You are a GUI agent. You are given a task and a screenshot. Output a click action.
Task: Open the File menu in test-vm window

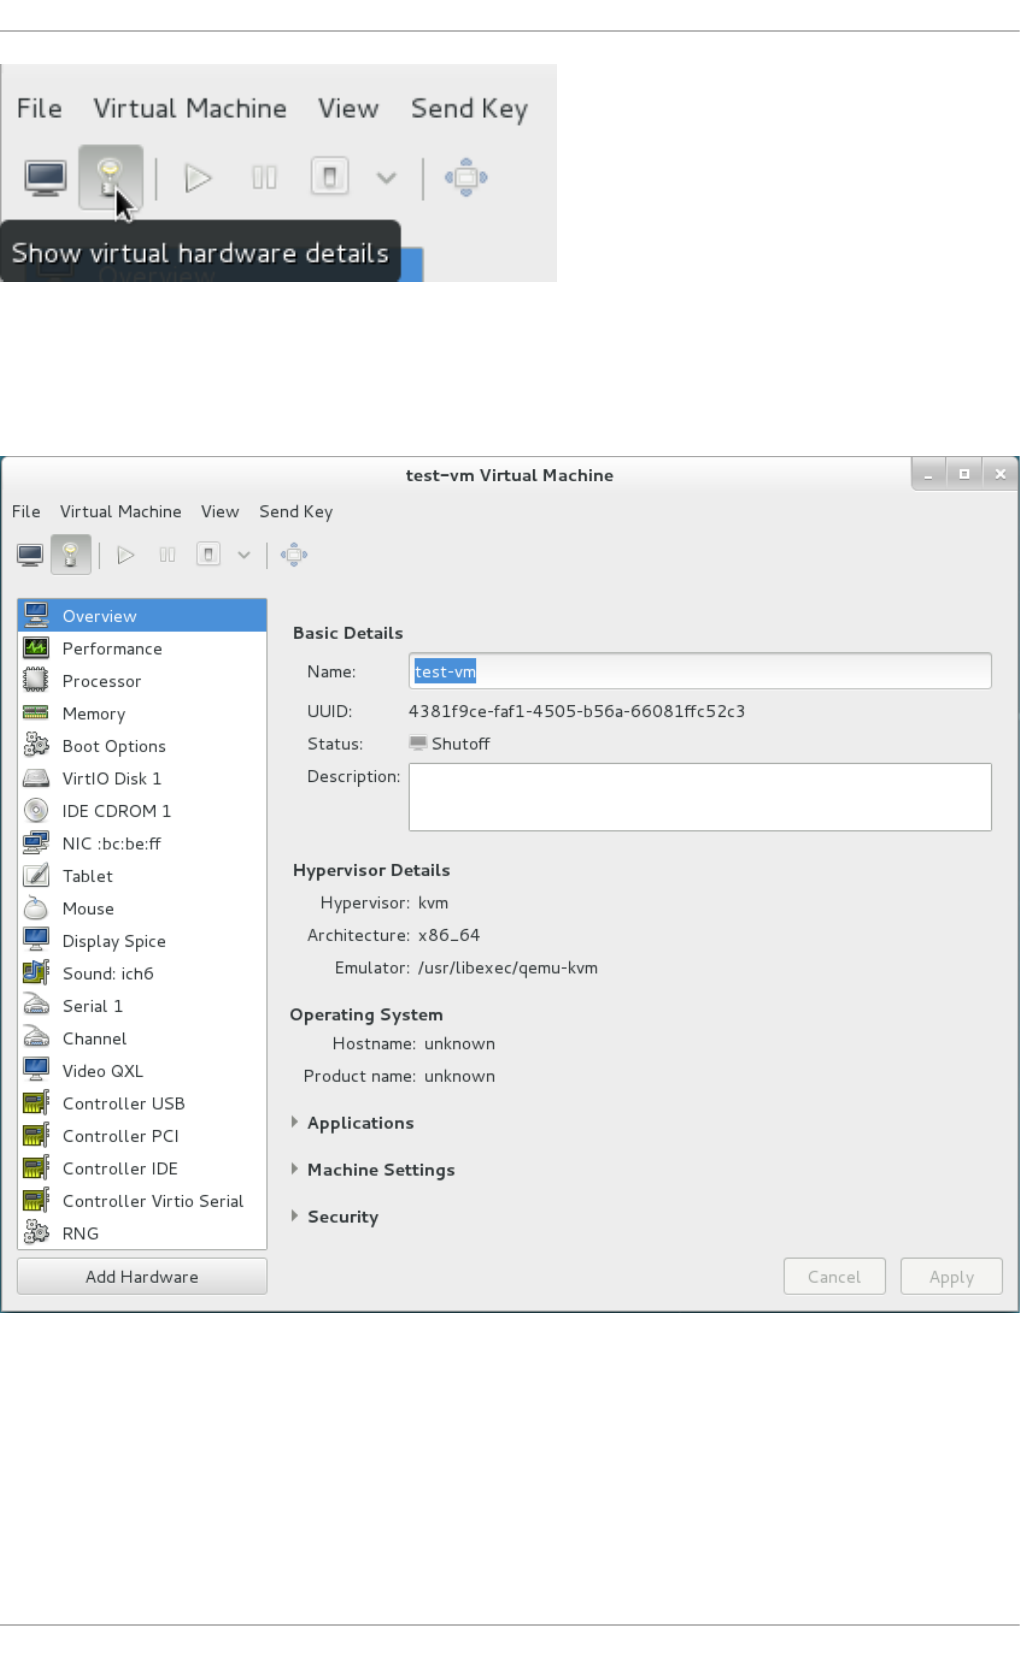26,512
